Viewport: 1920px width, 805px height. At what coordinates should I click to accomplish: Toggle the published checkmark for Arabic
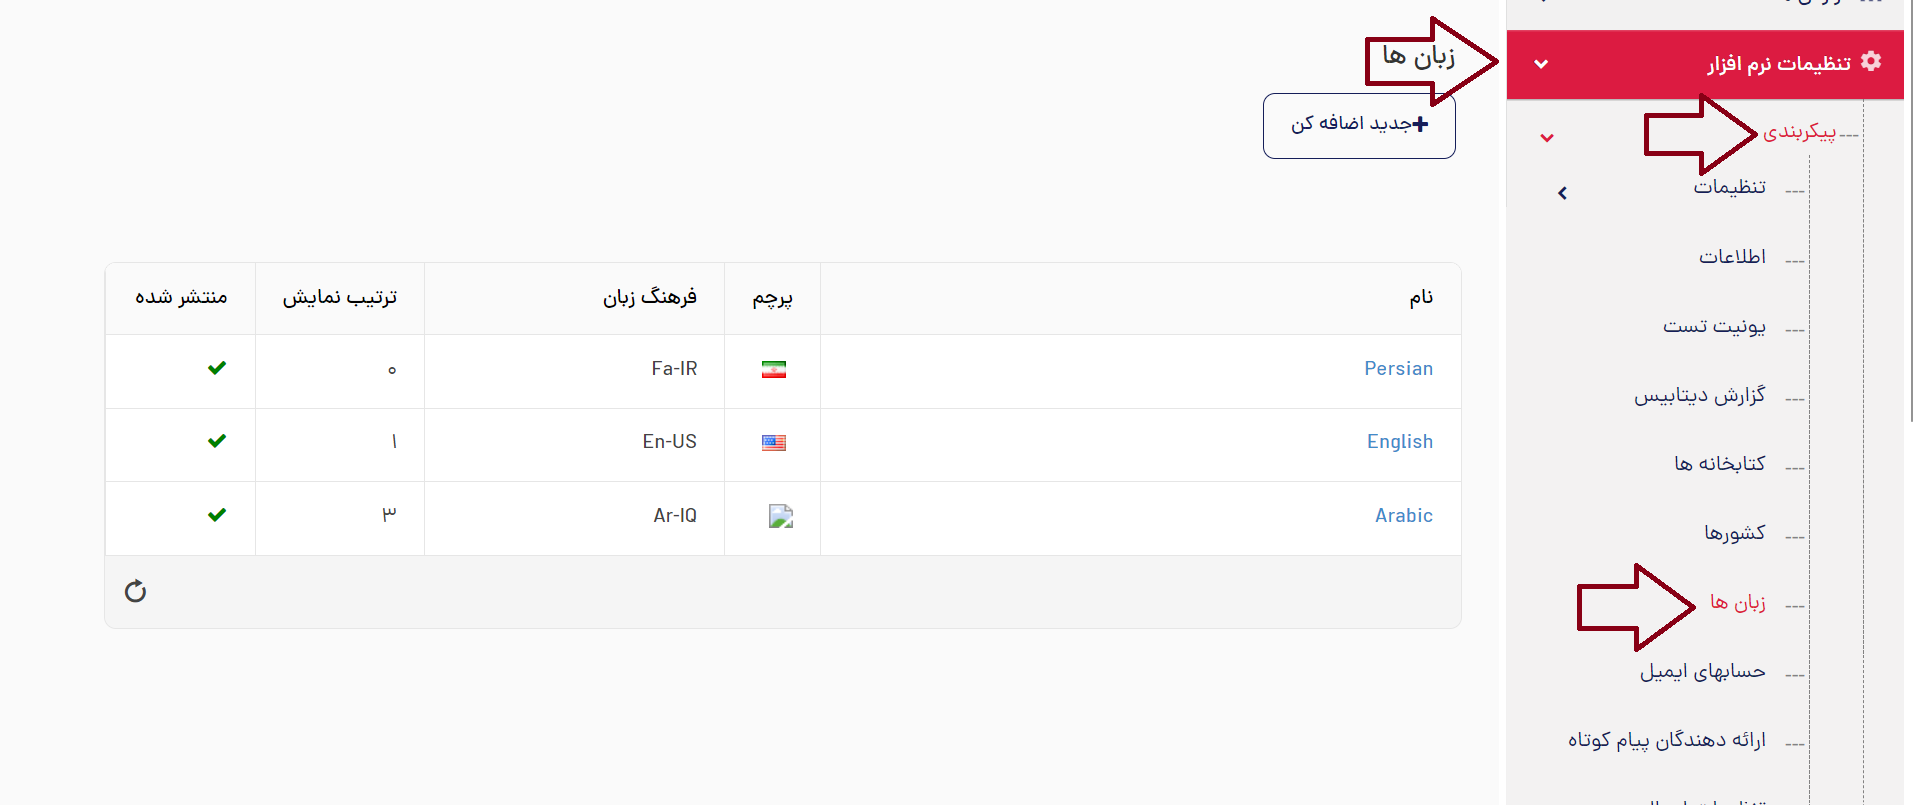tap(217, 516)
